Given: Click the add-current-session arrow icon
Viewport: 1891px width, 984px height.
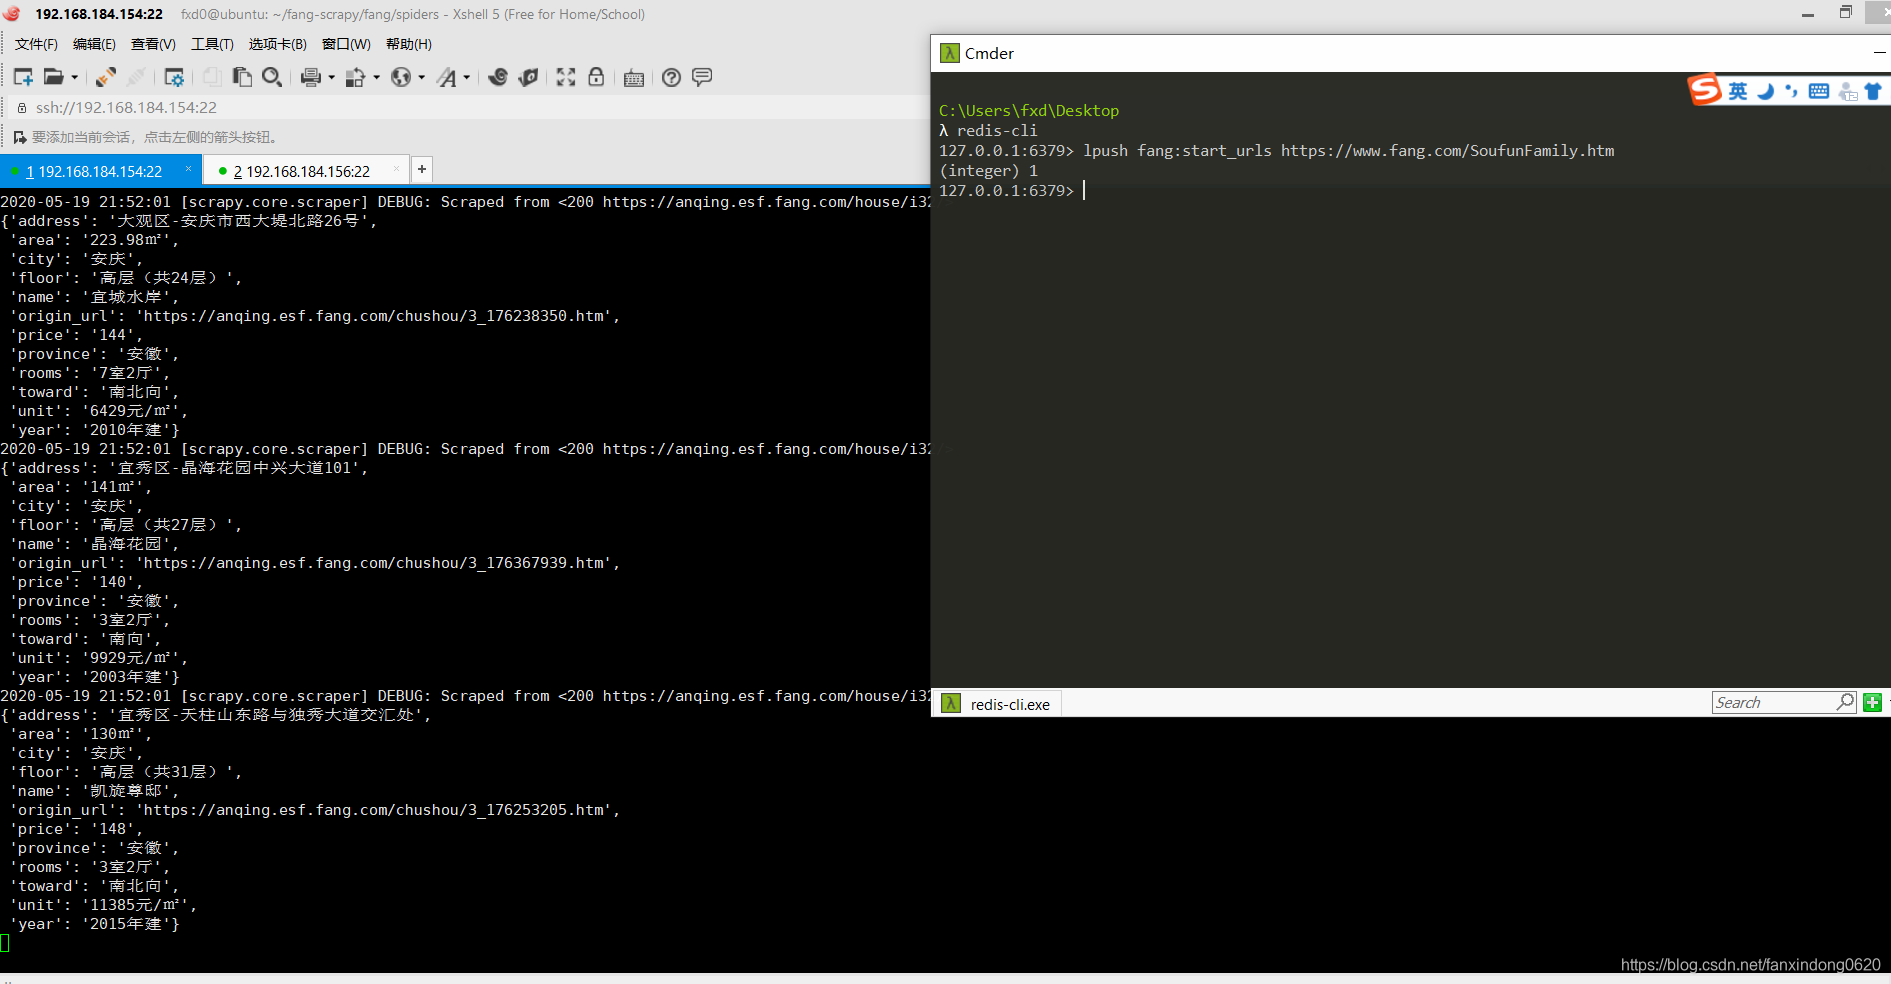Looking at the screenshot, I should pos(20,137).
